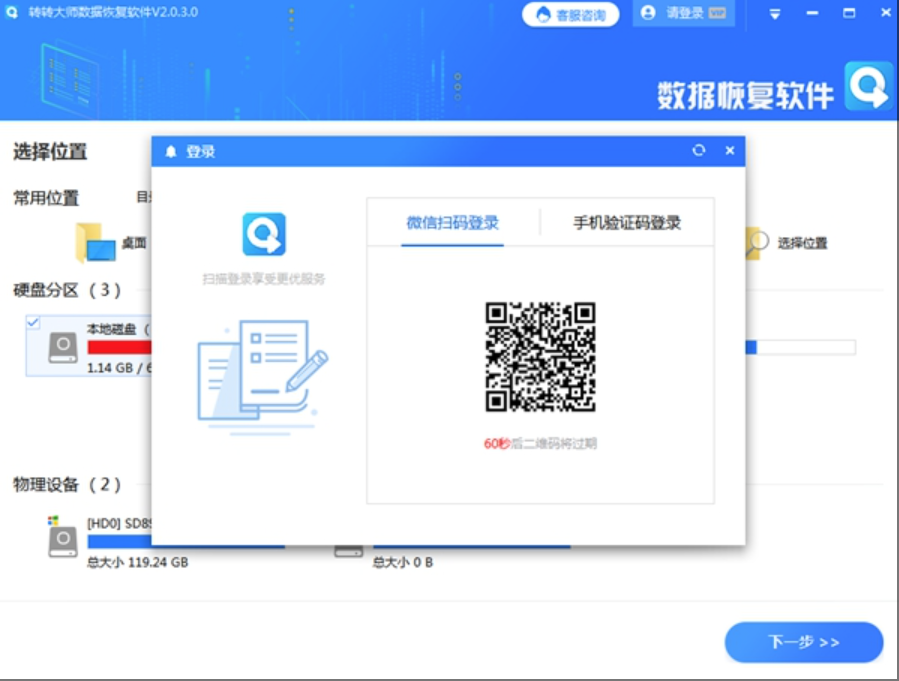Click the 硬盘分区 (3) section heading
Screen dimensions: 899x681
pos(67,290)
